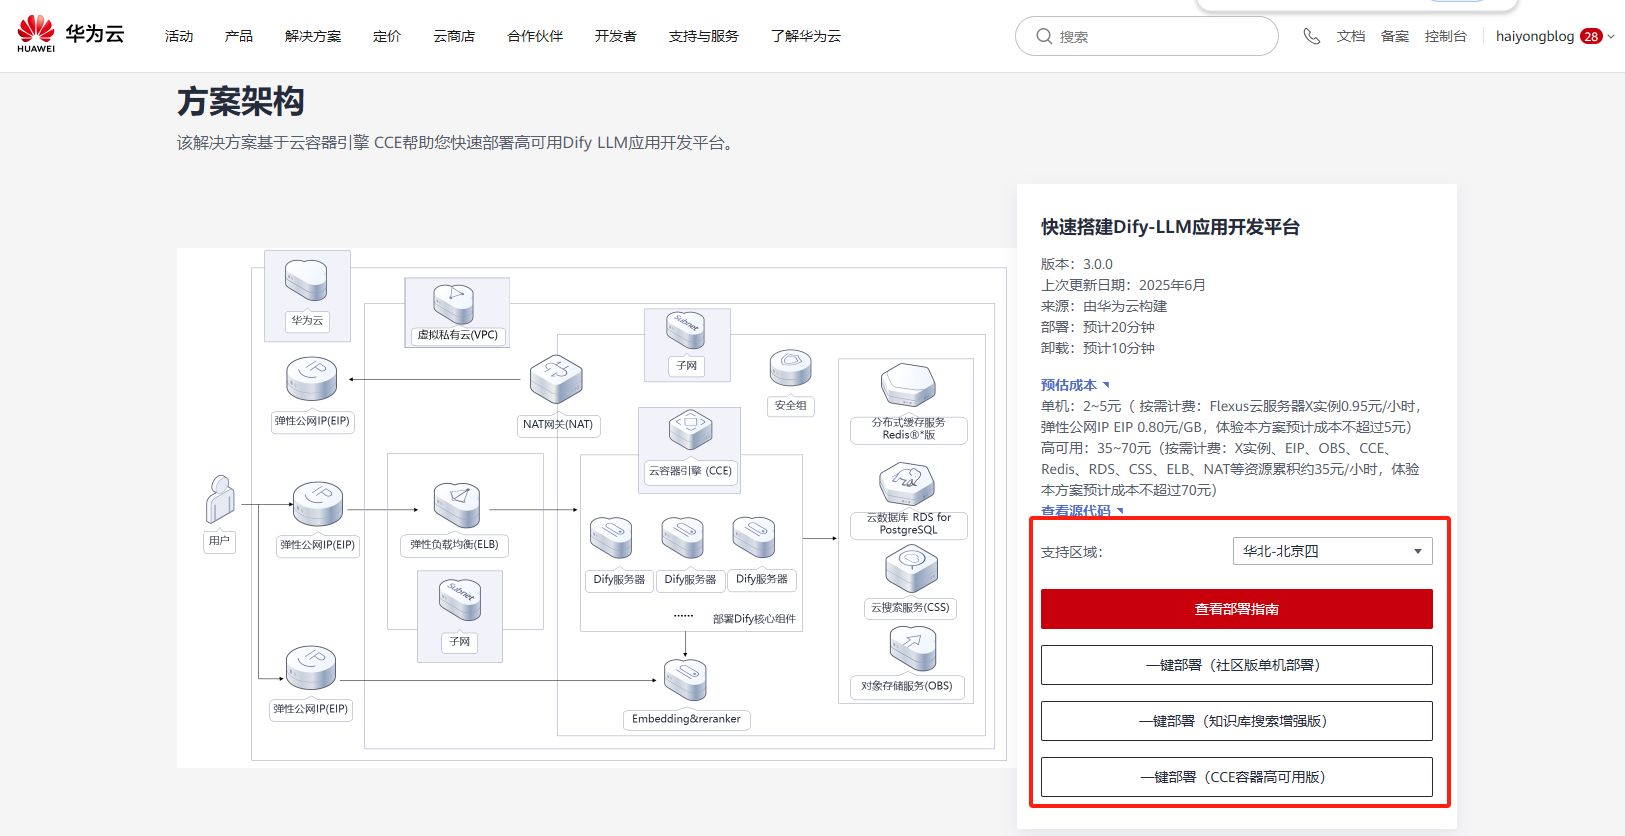The height and width of the screenshot is (836, 1625).
Task: Click the notification badge showing 28
Action: click(1591, 36)
